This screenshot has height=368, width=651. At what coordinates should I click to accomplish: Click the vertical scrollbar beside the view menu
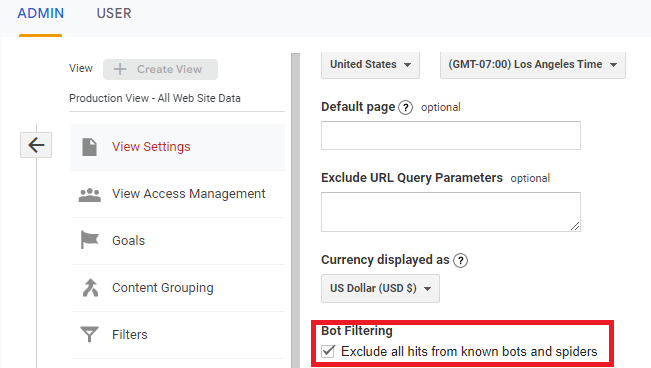coord(295,210)
